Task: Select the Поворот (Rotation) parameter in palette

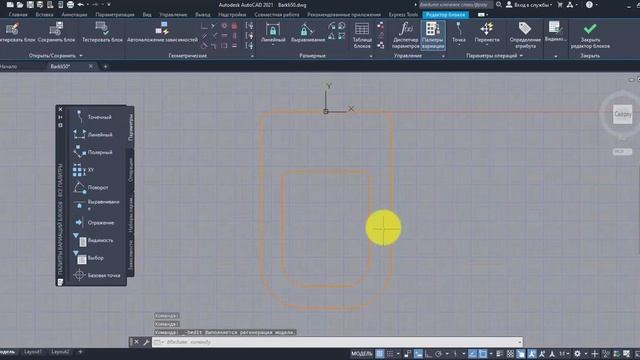Action: point(91,187)
